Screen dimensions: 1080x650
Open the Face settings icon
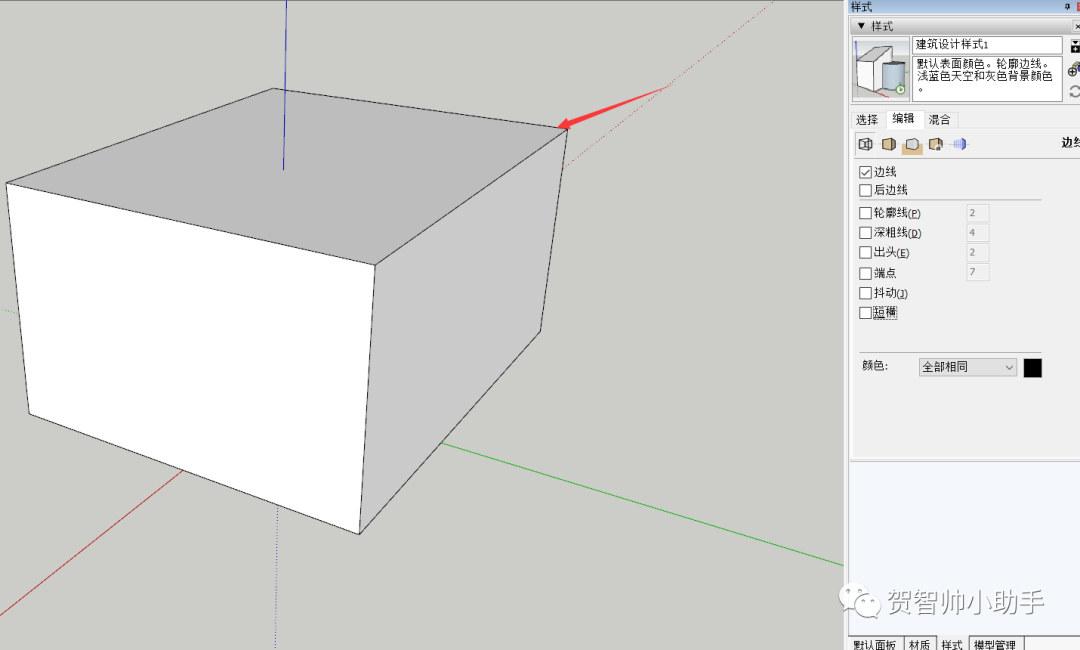pos(888,143)
